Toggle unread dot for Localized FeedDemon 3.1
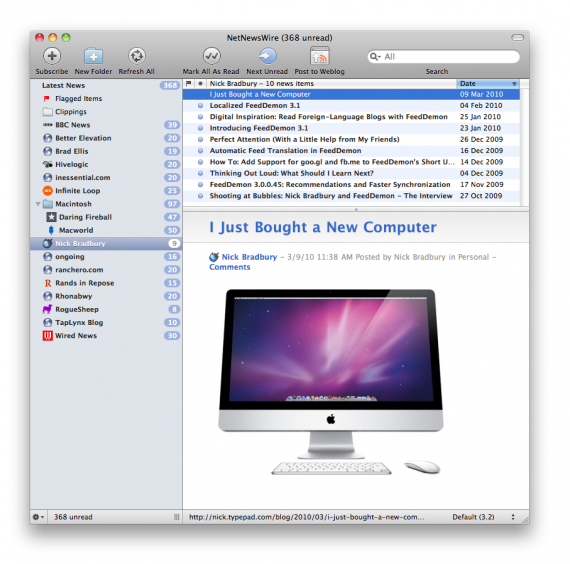The image size is (570, 564). coord(200,106)
